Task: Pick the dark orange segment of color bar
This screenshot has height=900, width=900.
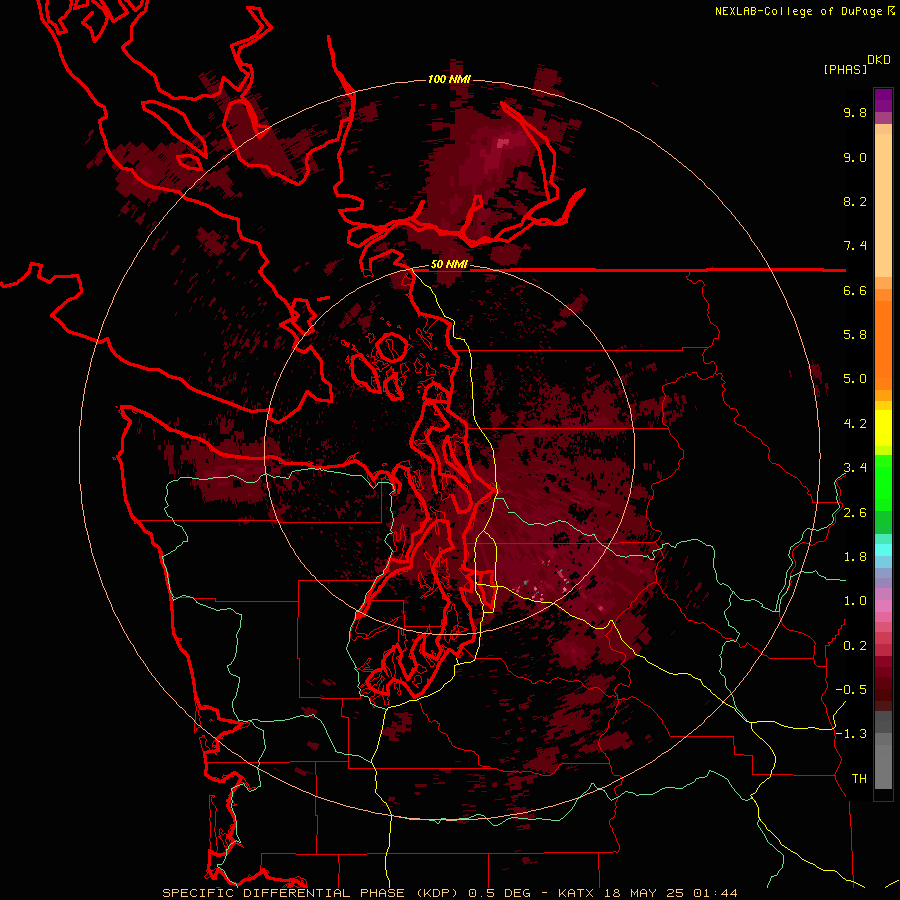Action: pos(883,346)
